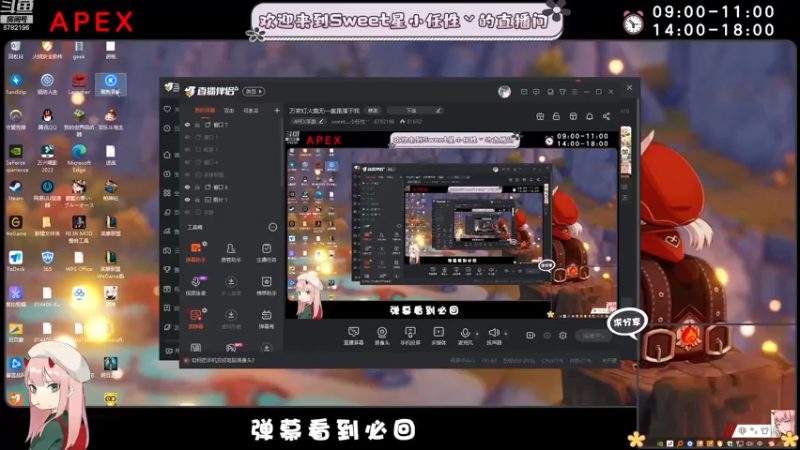Open the Steam desktop shortcut

coord(15,190)
